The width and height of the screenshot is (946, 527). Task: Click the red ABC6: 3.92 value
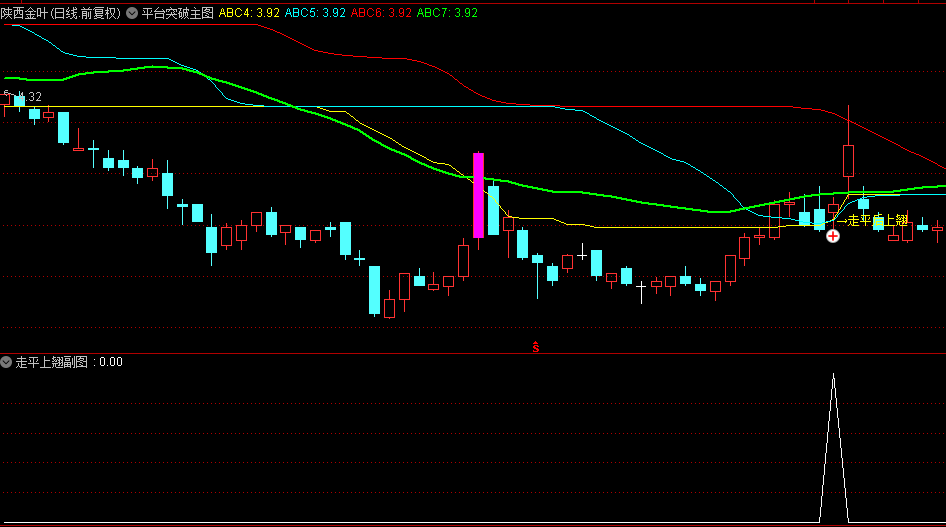[x=381, y=13]
